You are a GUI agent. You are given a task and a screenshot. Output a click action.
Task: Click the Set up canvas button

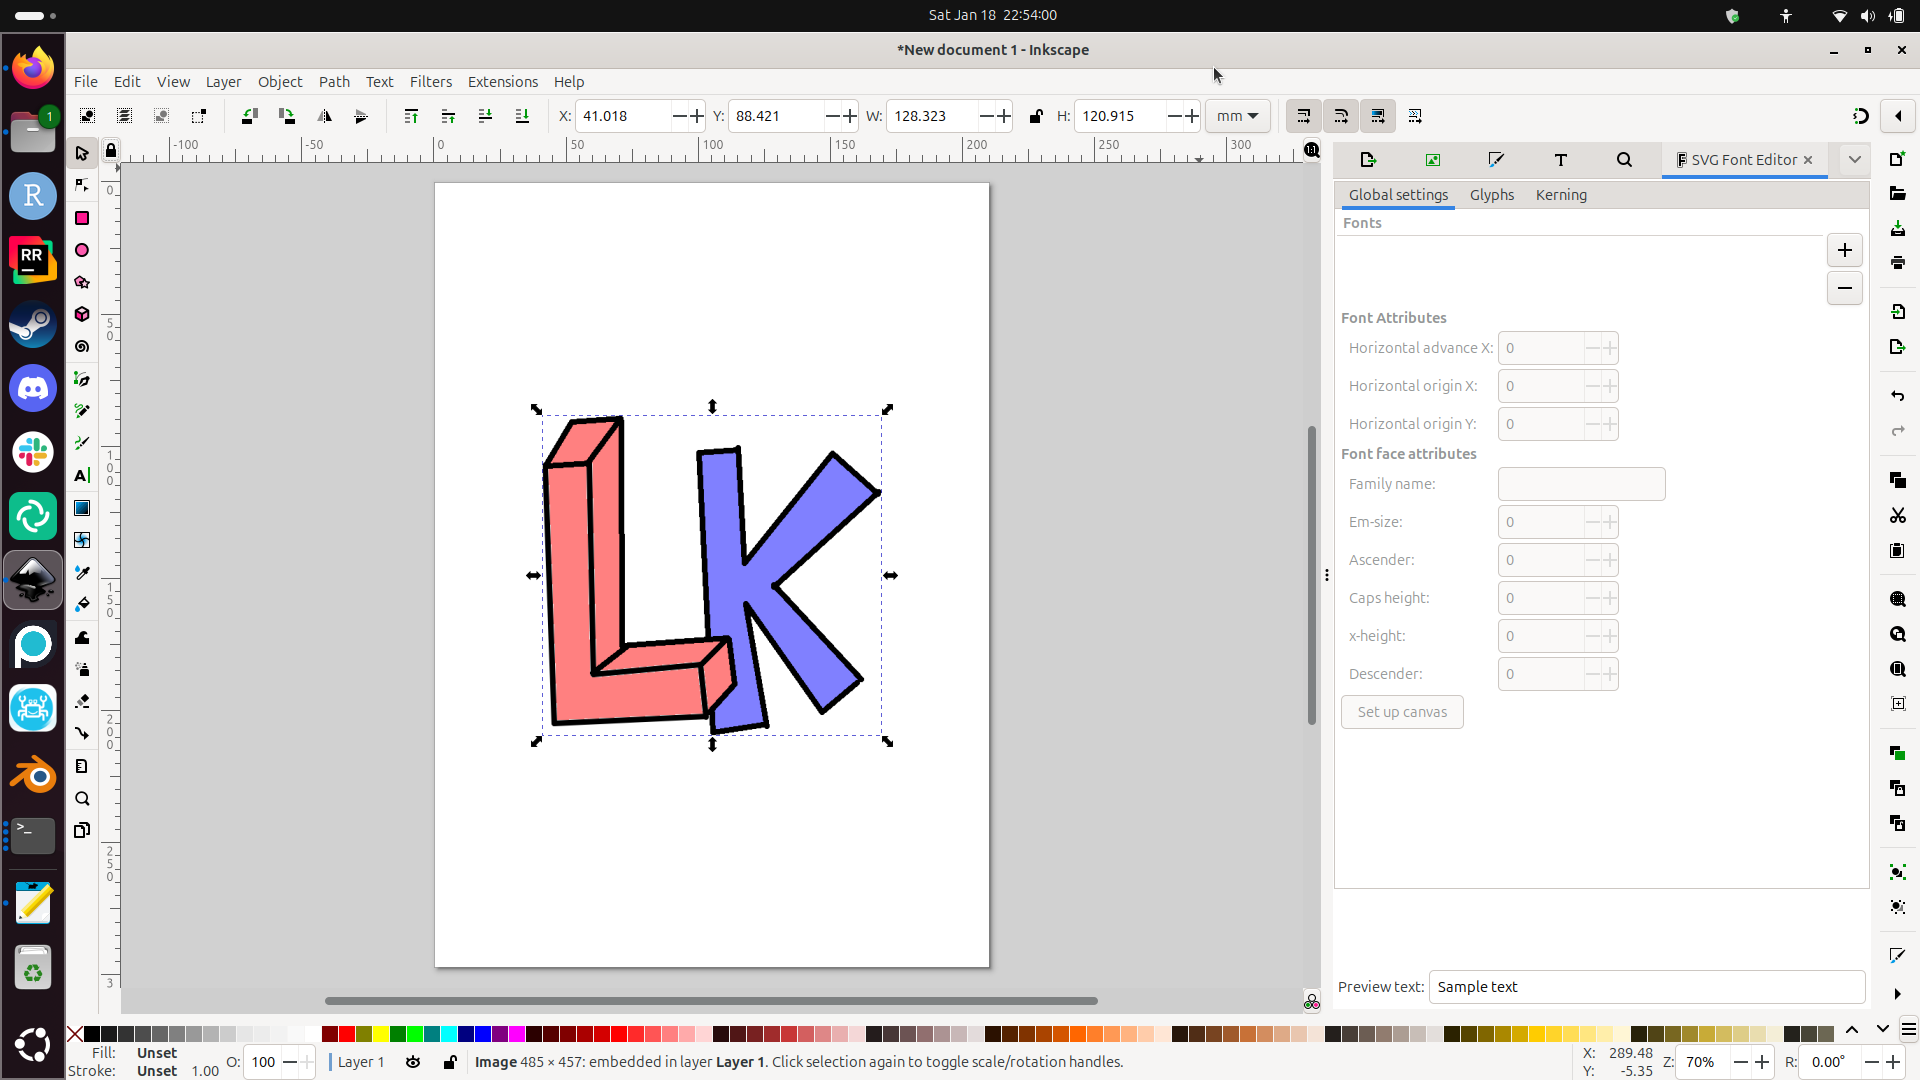click(1402, 712)
